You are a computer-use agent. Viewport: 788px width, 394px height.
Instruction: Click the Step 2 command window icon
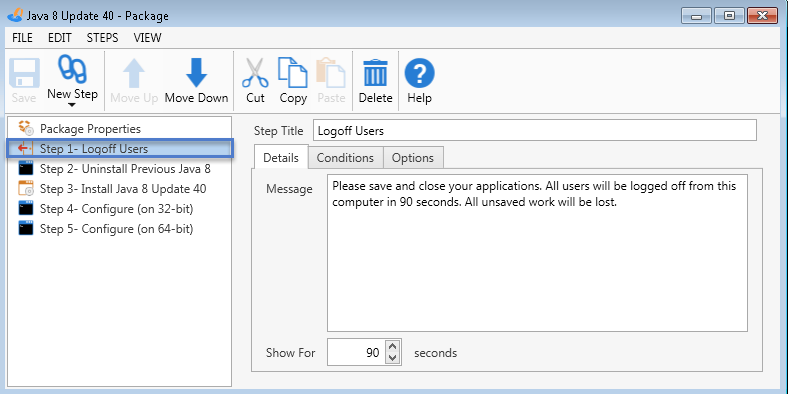click(x=26, y=168)
